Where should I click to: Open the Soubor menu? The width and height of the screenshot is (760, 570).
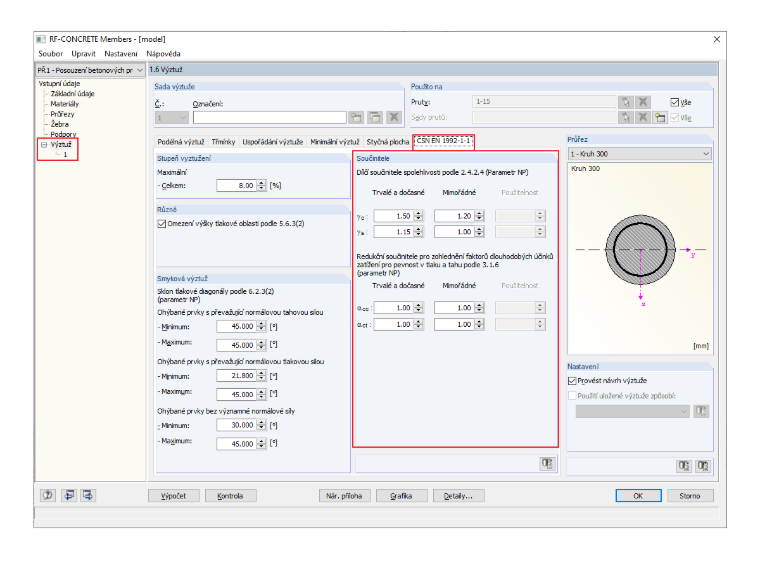coord(50,54)
